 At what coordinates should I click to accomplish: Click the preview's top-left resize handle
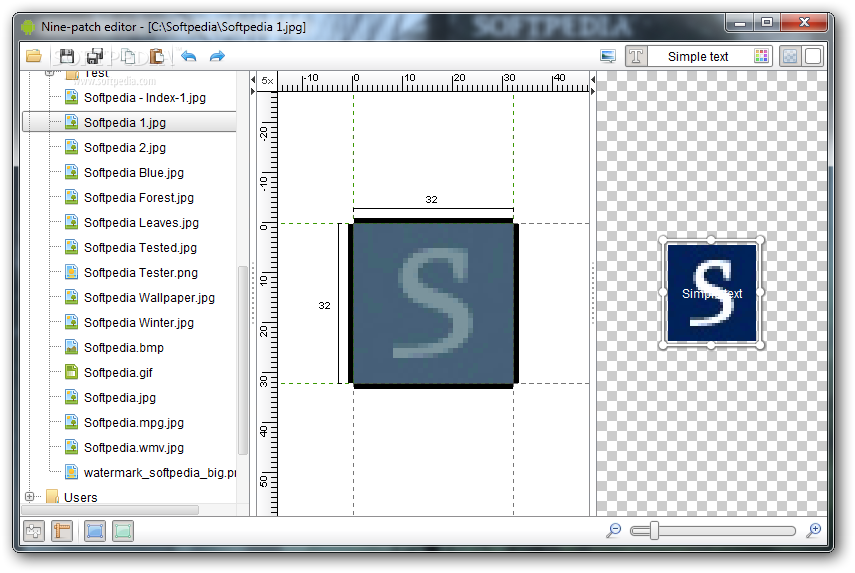[663, 240]
